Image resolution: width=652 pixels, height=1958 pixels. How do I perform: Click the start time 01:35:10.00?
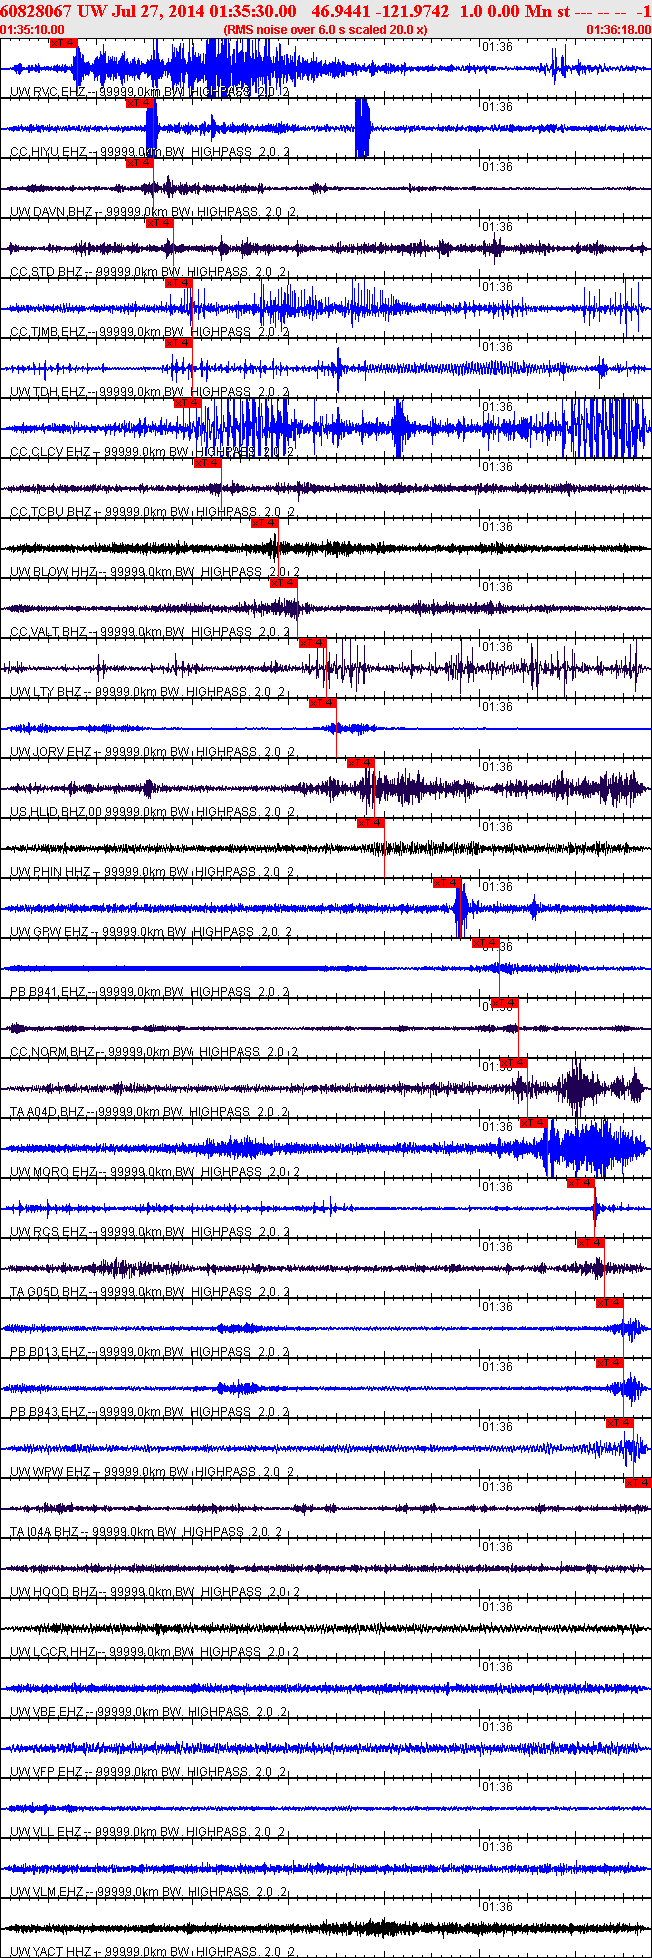[x=32, y=30]
